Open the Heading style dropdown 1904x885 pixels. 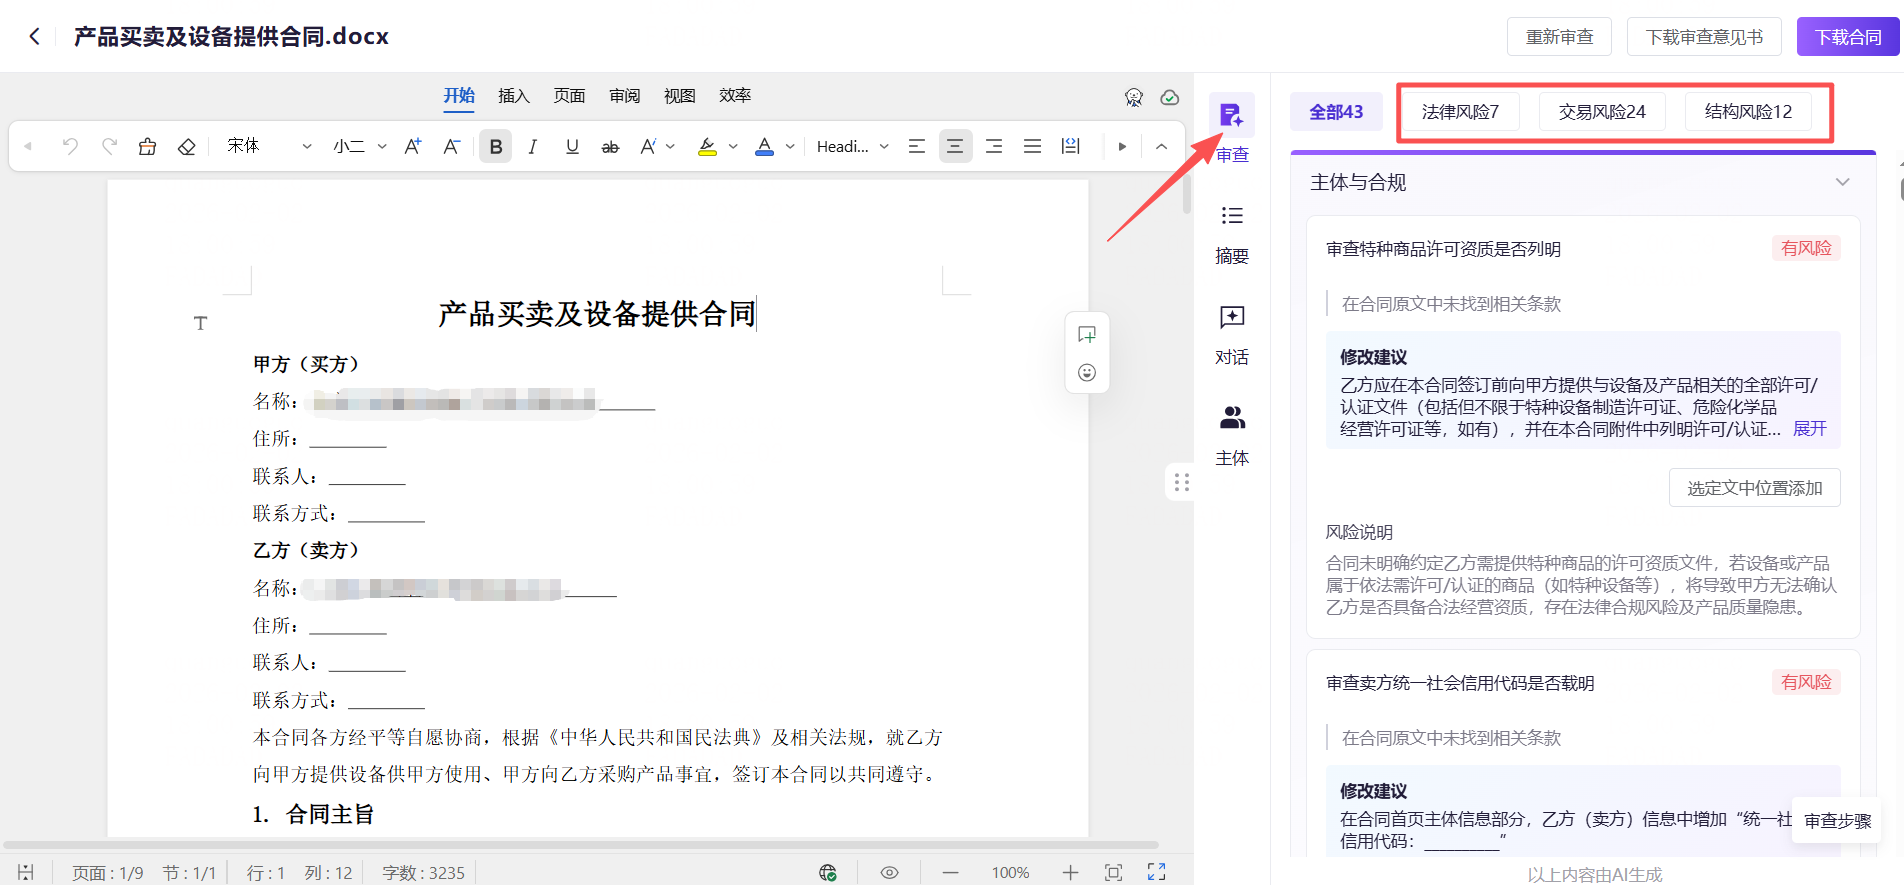(852, 147)
